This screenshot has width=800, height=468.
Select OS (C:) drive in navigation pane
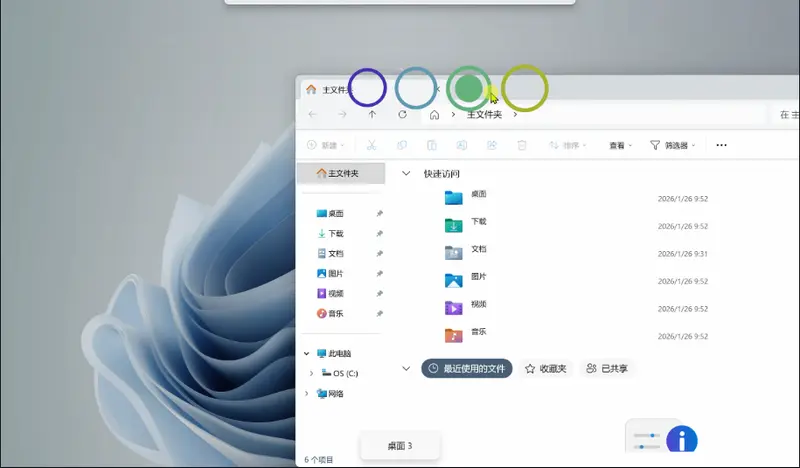(x=341, y=374)
